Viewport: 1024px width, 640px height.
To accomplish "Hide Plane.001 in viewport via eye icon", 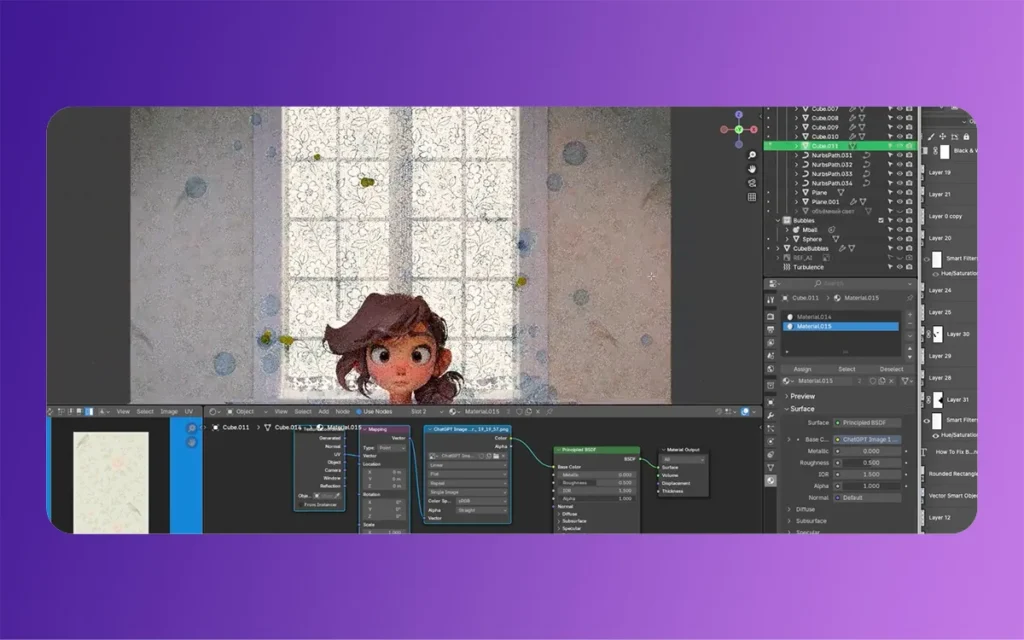I will [899, 202].
